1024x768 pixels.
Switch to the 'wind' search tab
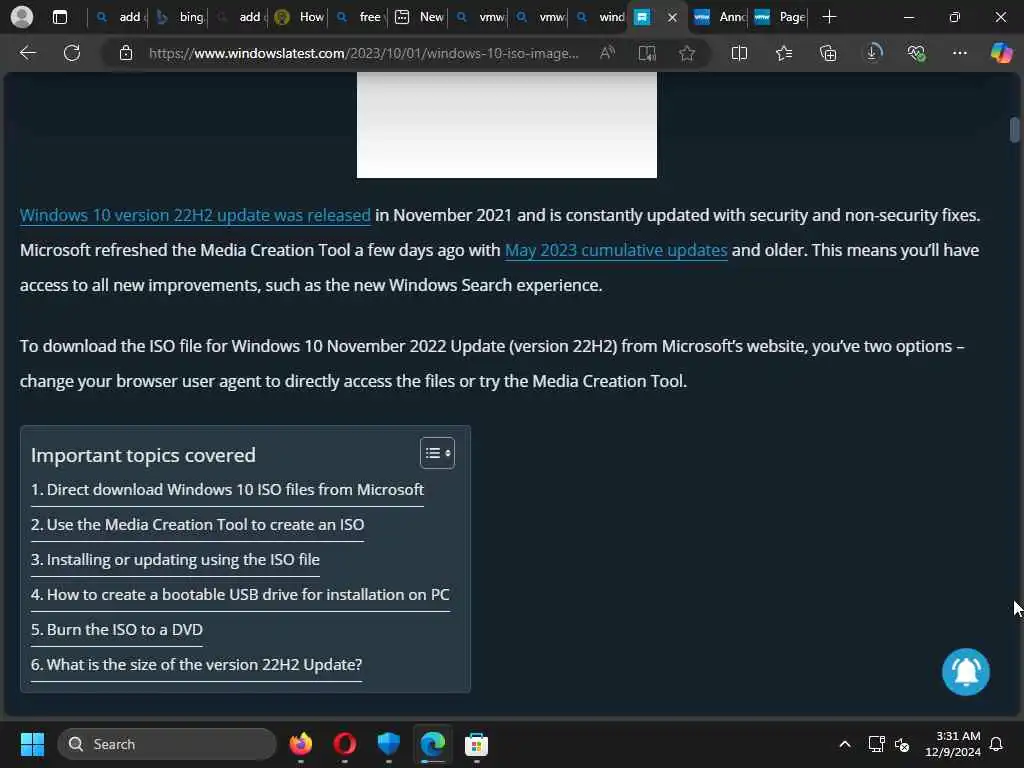600,17
